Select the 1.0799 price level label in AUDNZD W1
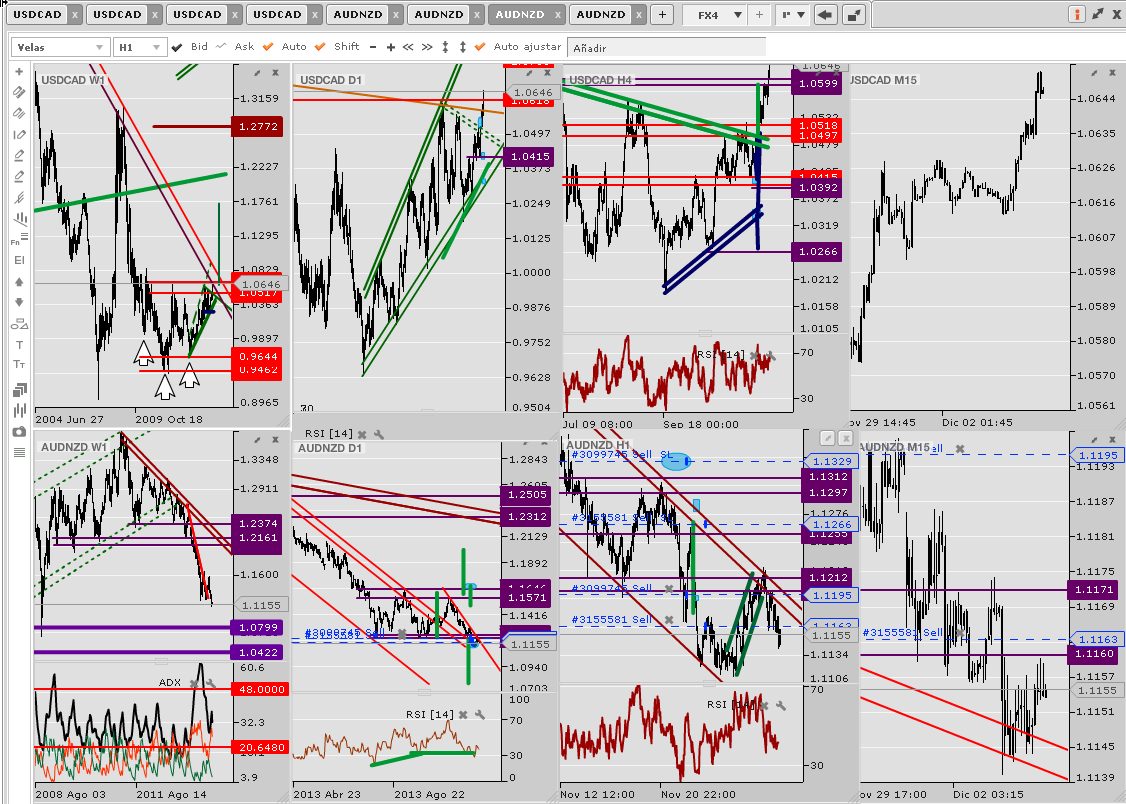The width and height of the screenshot is (1126, 804). pos(256,627)
